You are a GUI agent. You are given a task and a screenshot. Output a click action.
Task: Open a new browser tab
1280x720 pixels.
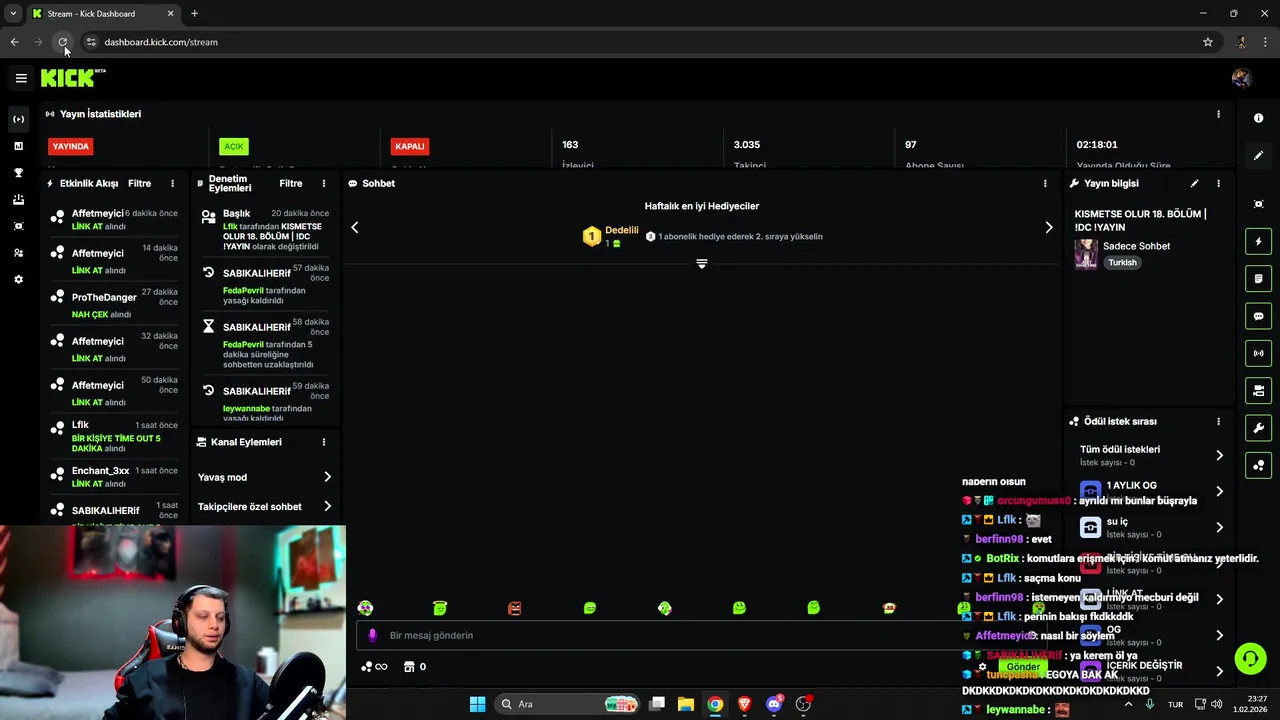tap(194, 13)
